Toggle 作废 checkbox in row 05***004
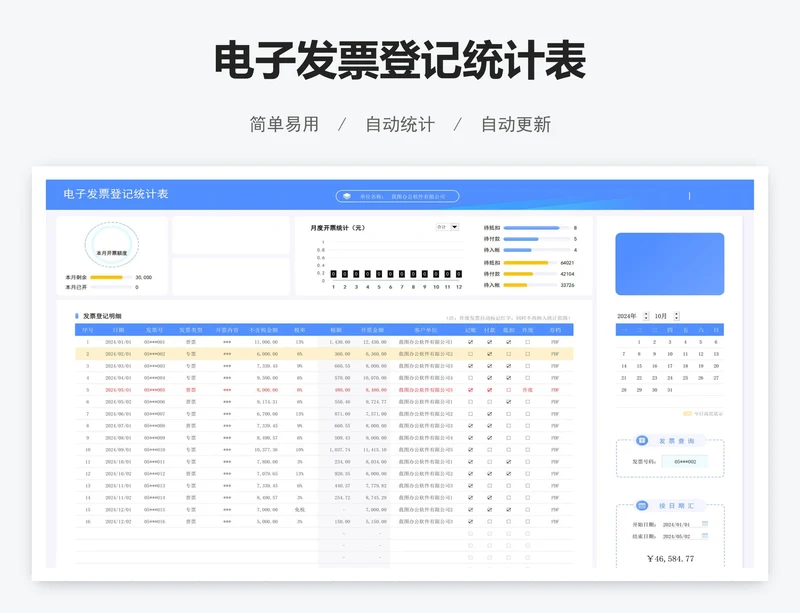 click(x=527, y=378)
